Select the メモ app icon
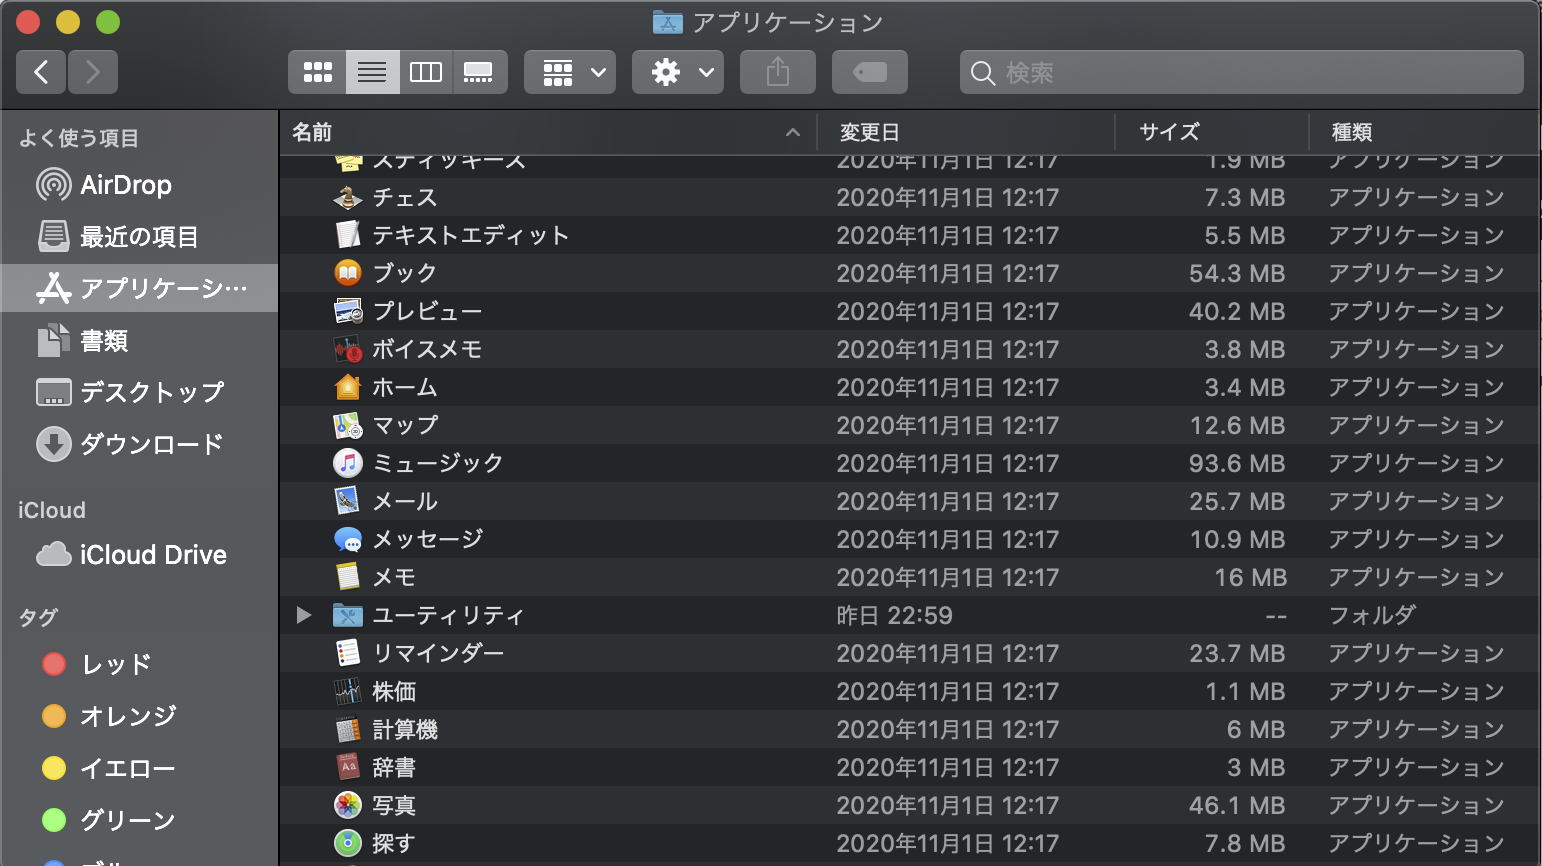 [x=347, y=577]
